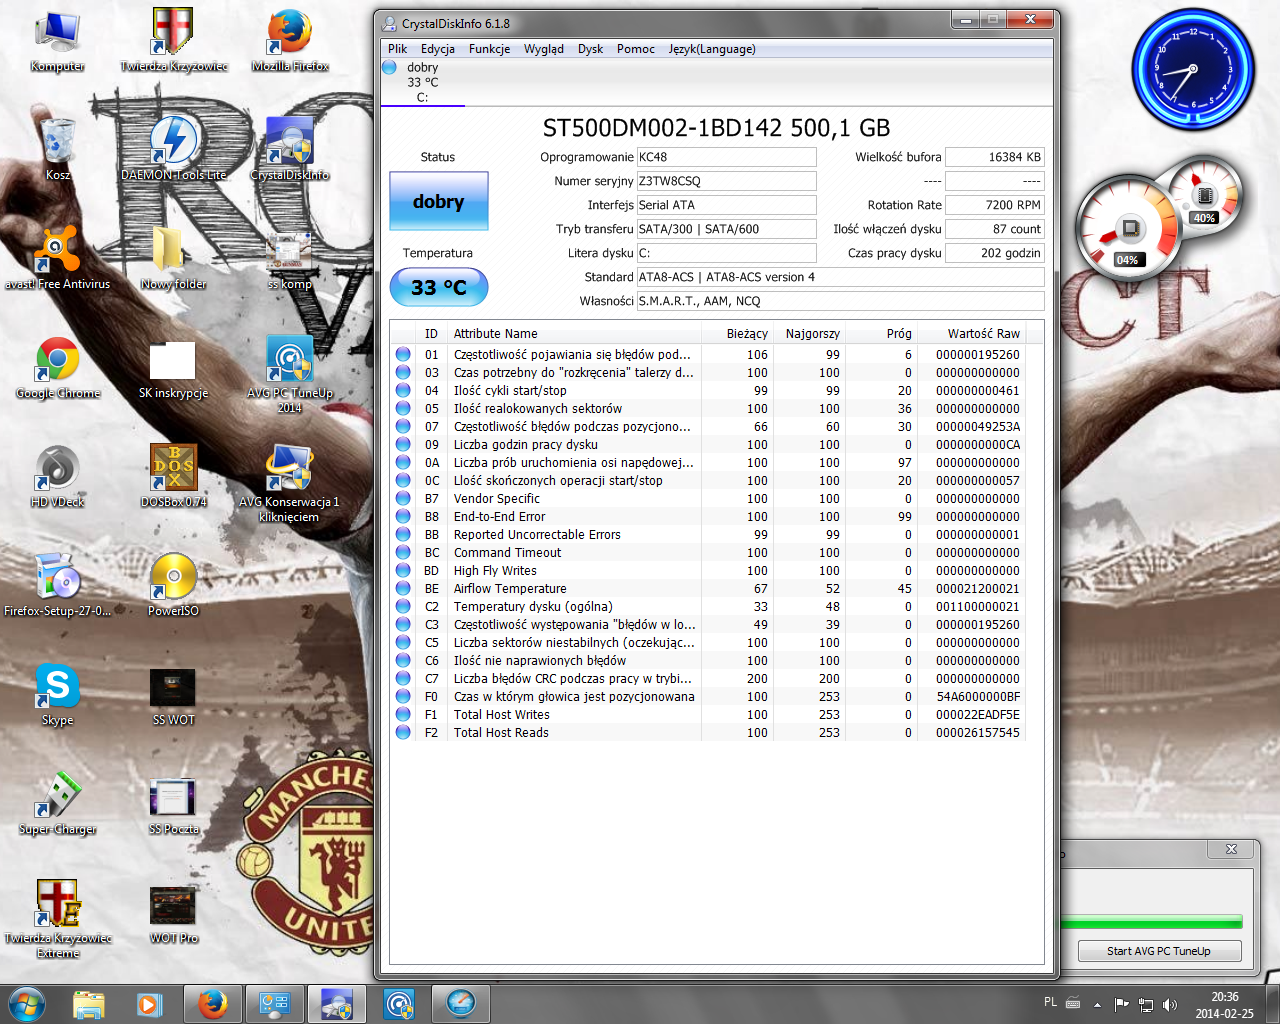
Task: Click the green AVG progress bar
Action: 1151,922
